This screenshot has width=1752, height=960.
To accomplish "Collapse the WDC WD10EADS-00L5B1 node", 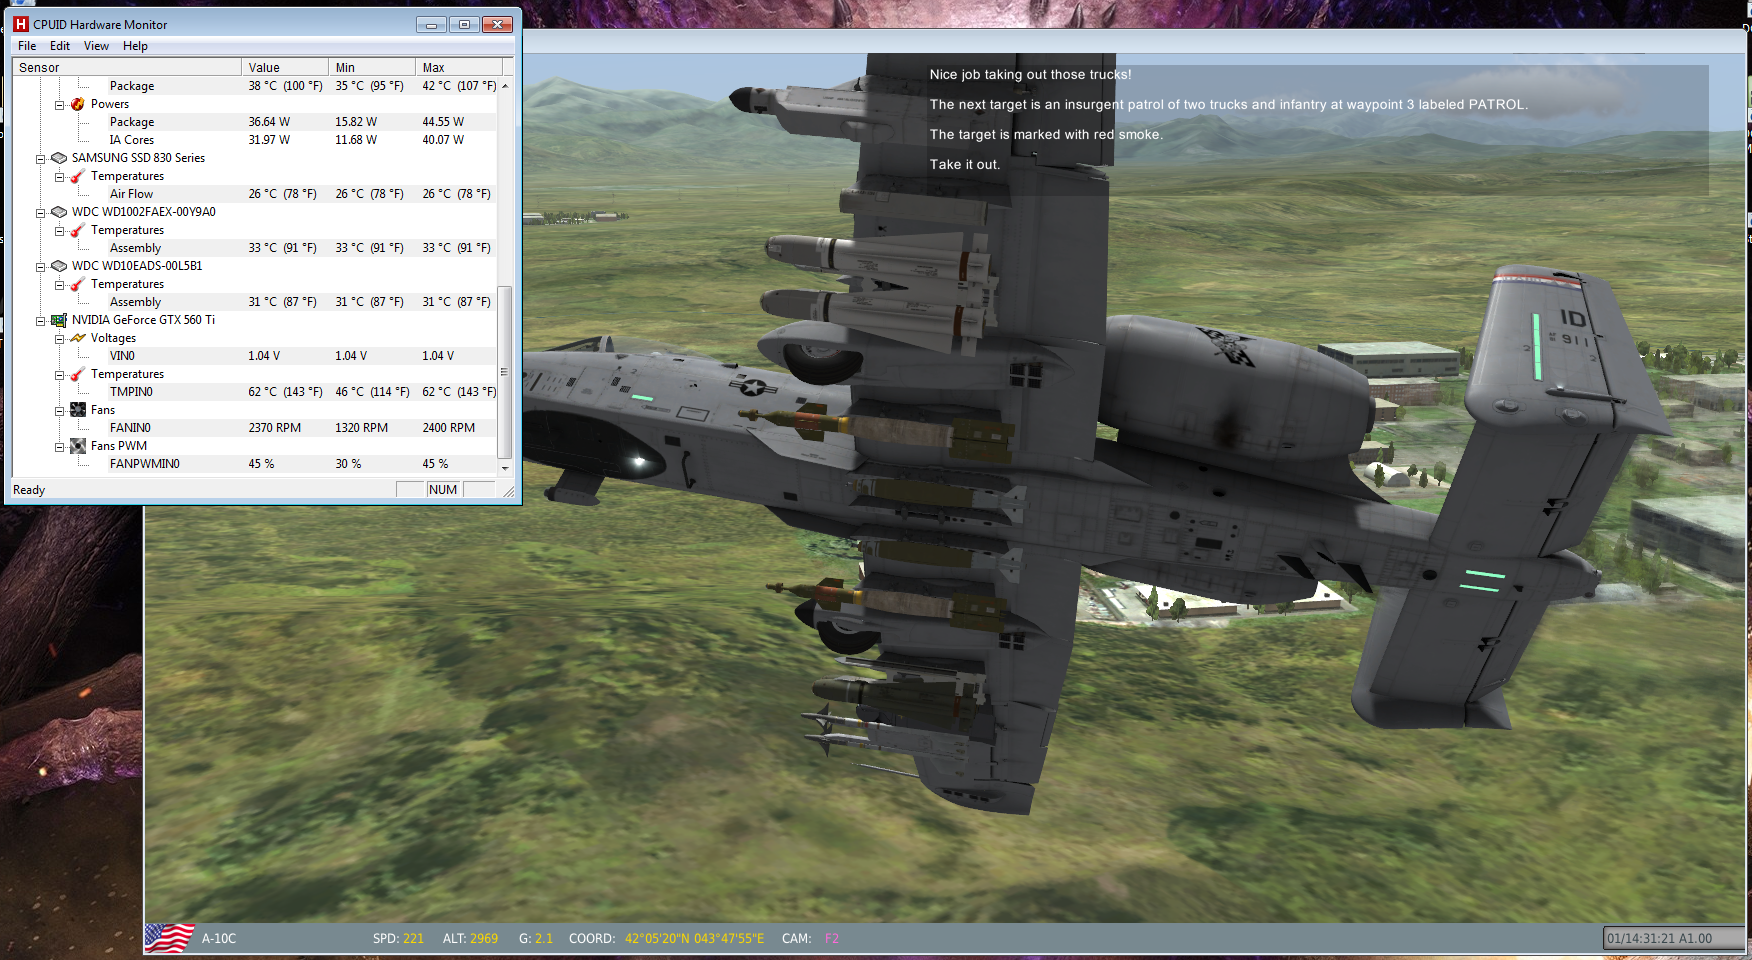I will 41,267.
